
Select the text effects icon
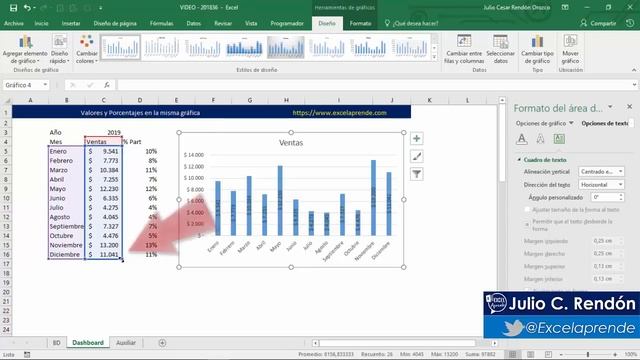point(540,139)
